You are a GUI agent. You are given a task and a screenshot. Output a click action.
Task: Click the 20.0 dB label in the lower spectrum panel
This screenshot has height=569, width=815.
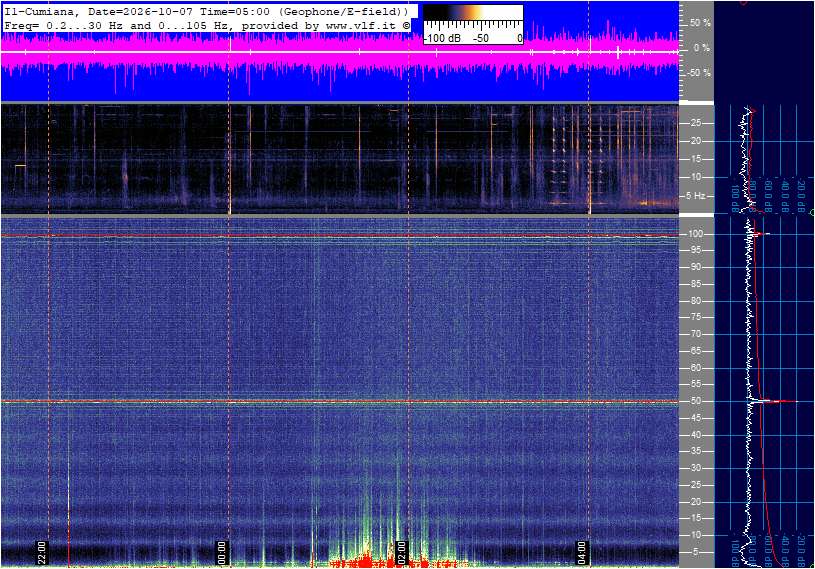801,552
